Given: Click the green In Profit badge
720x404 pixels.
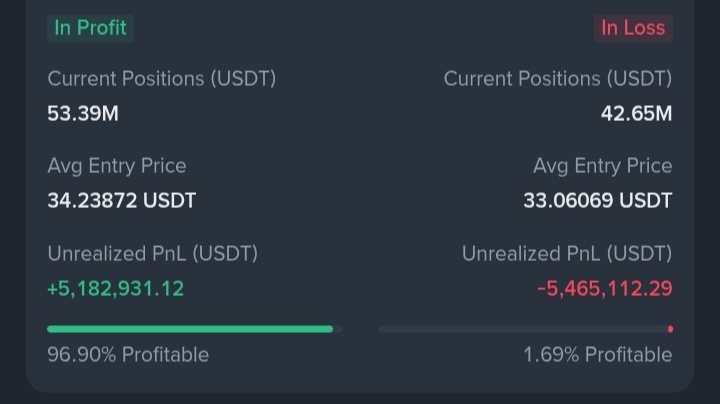Looking at the screenshot, I should [90, 28].
